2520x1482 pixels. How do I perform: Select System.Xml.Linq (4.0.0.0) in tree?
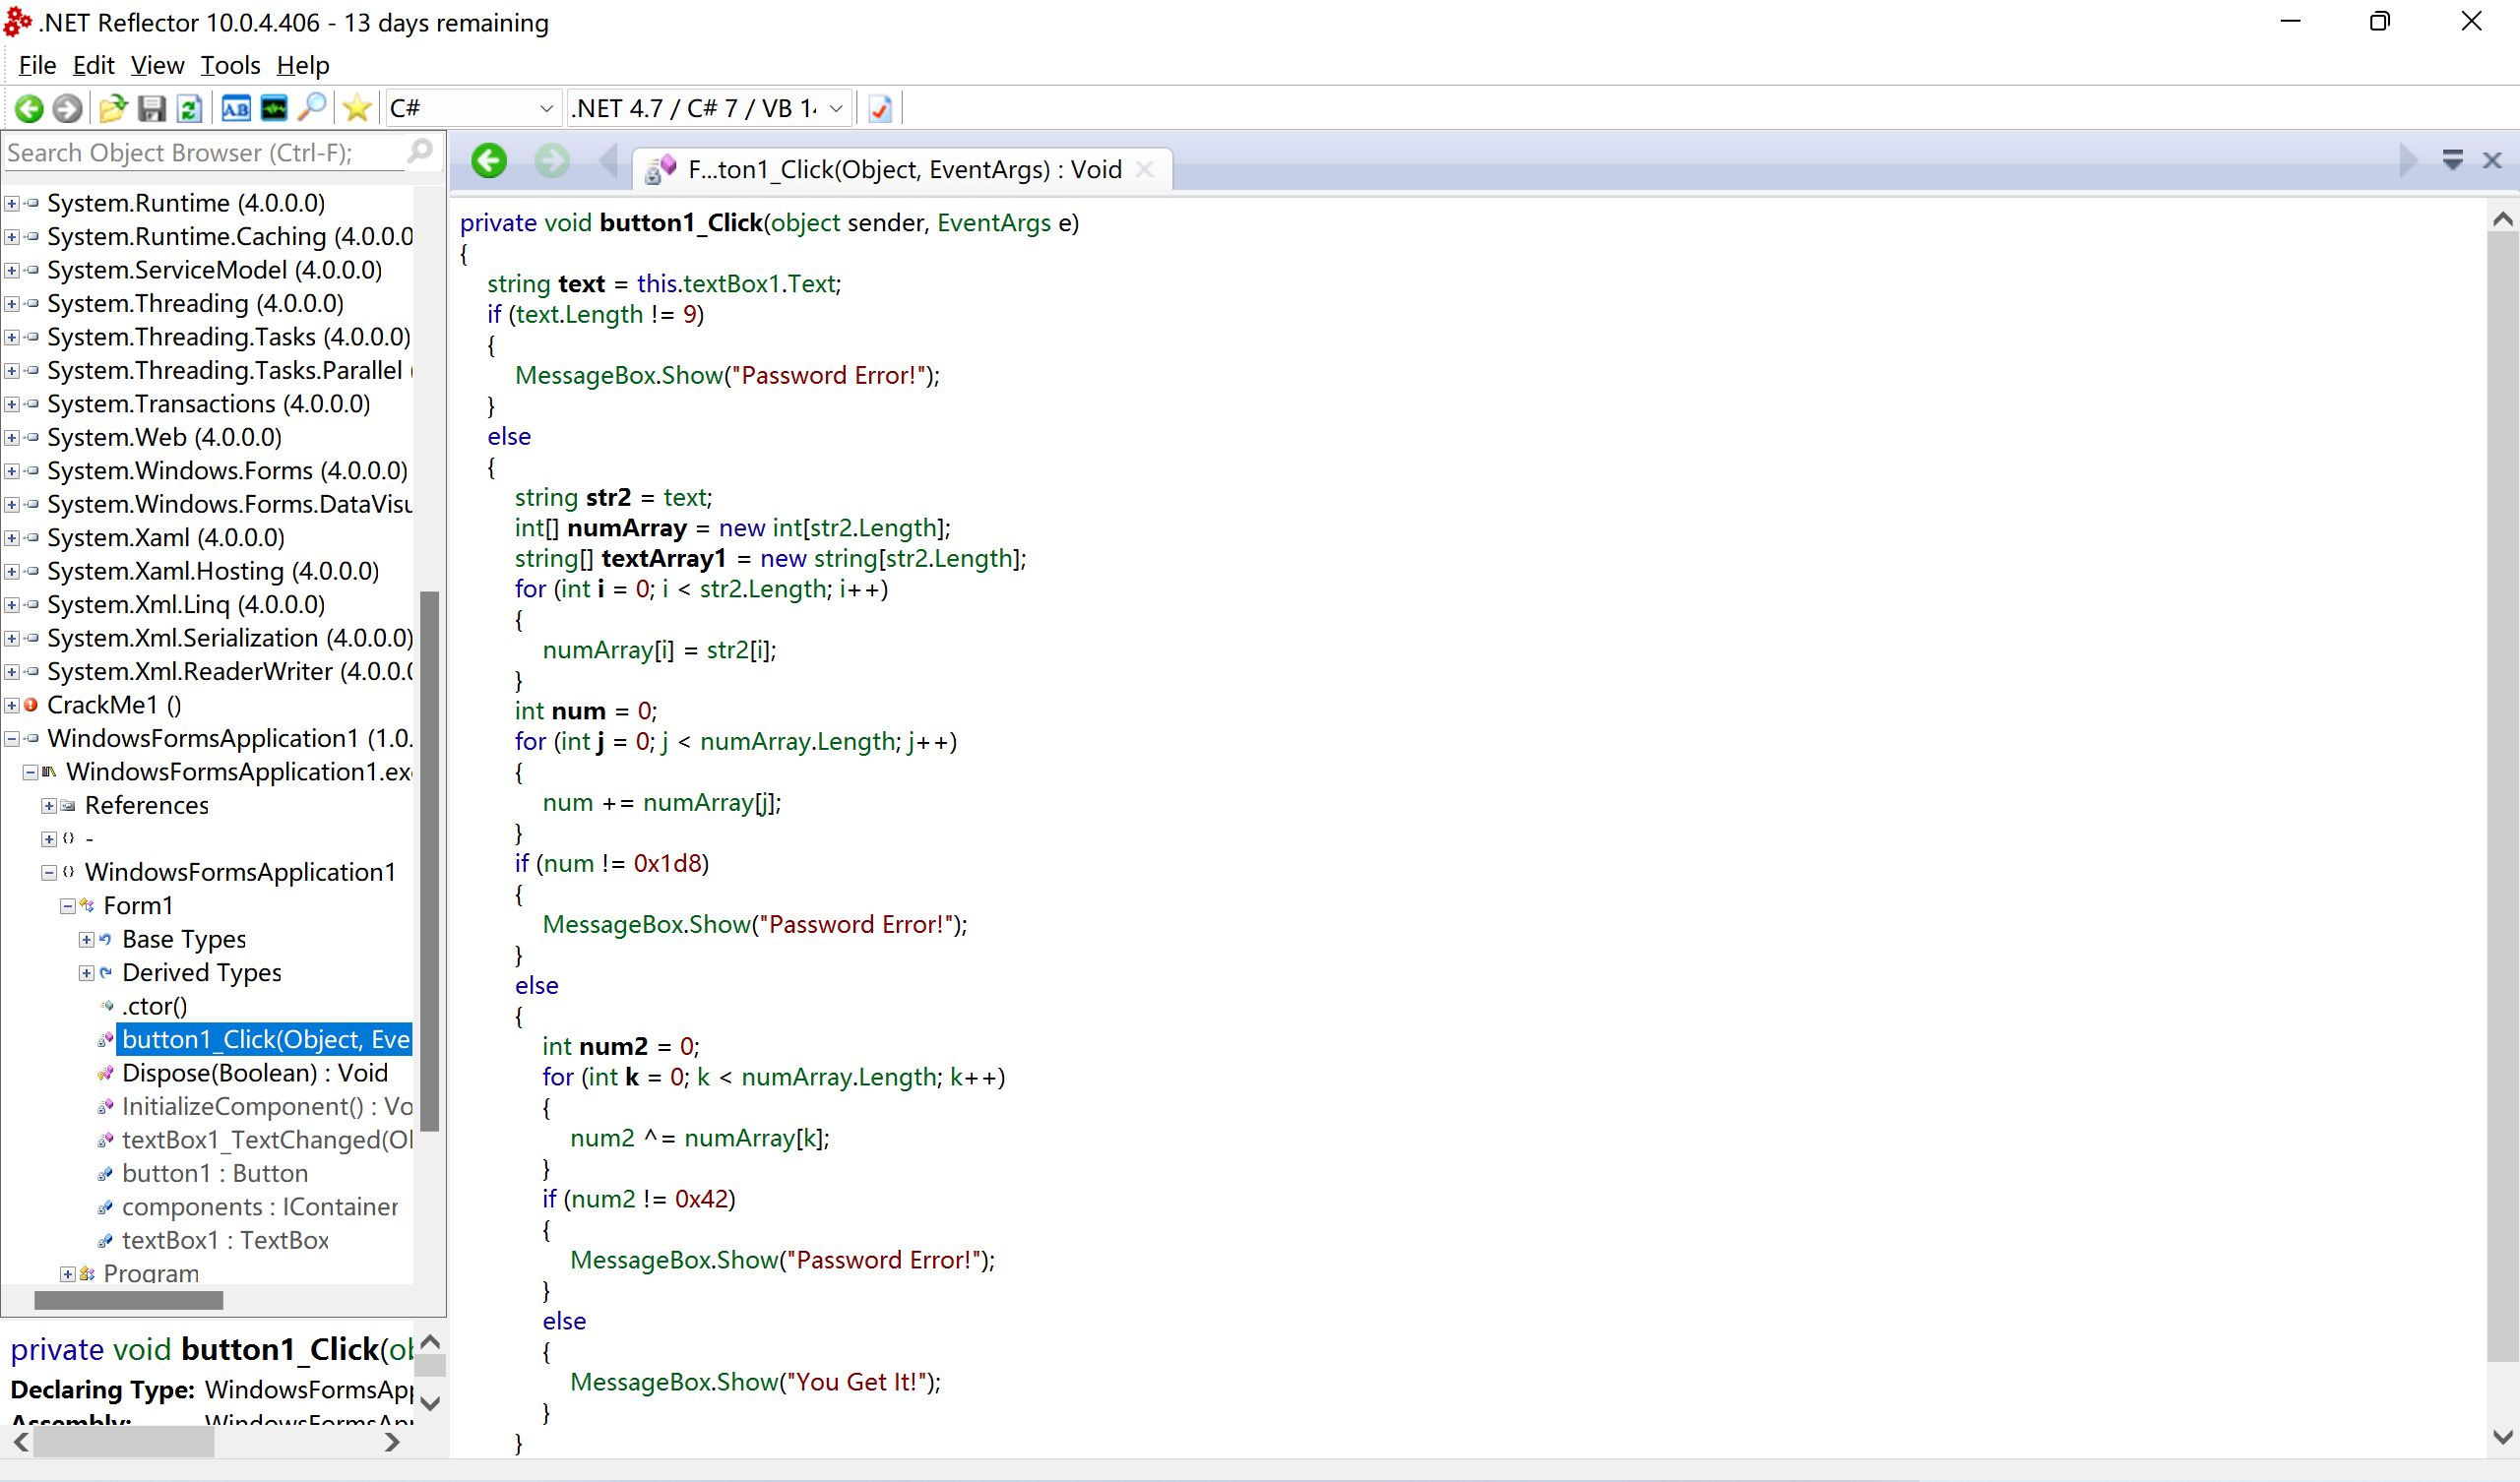click(186, 604)
